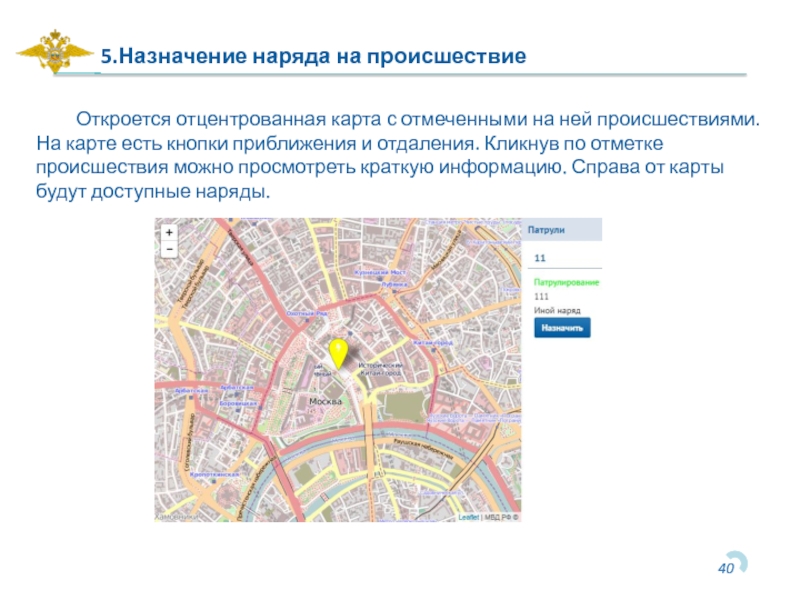Click the green Патрулирование status label
Image resolution: width=800 pixels, height=600 pixels.
(x=566, y=283)
